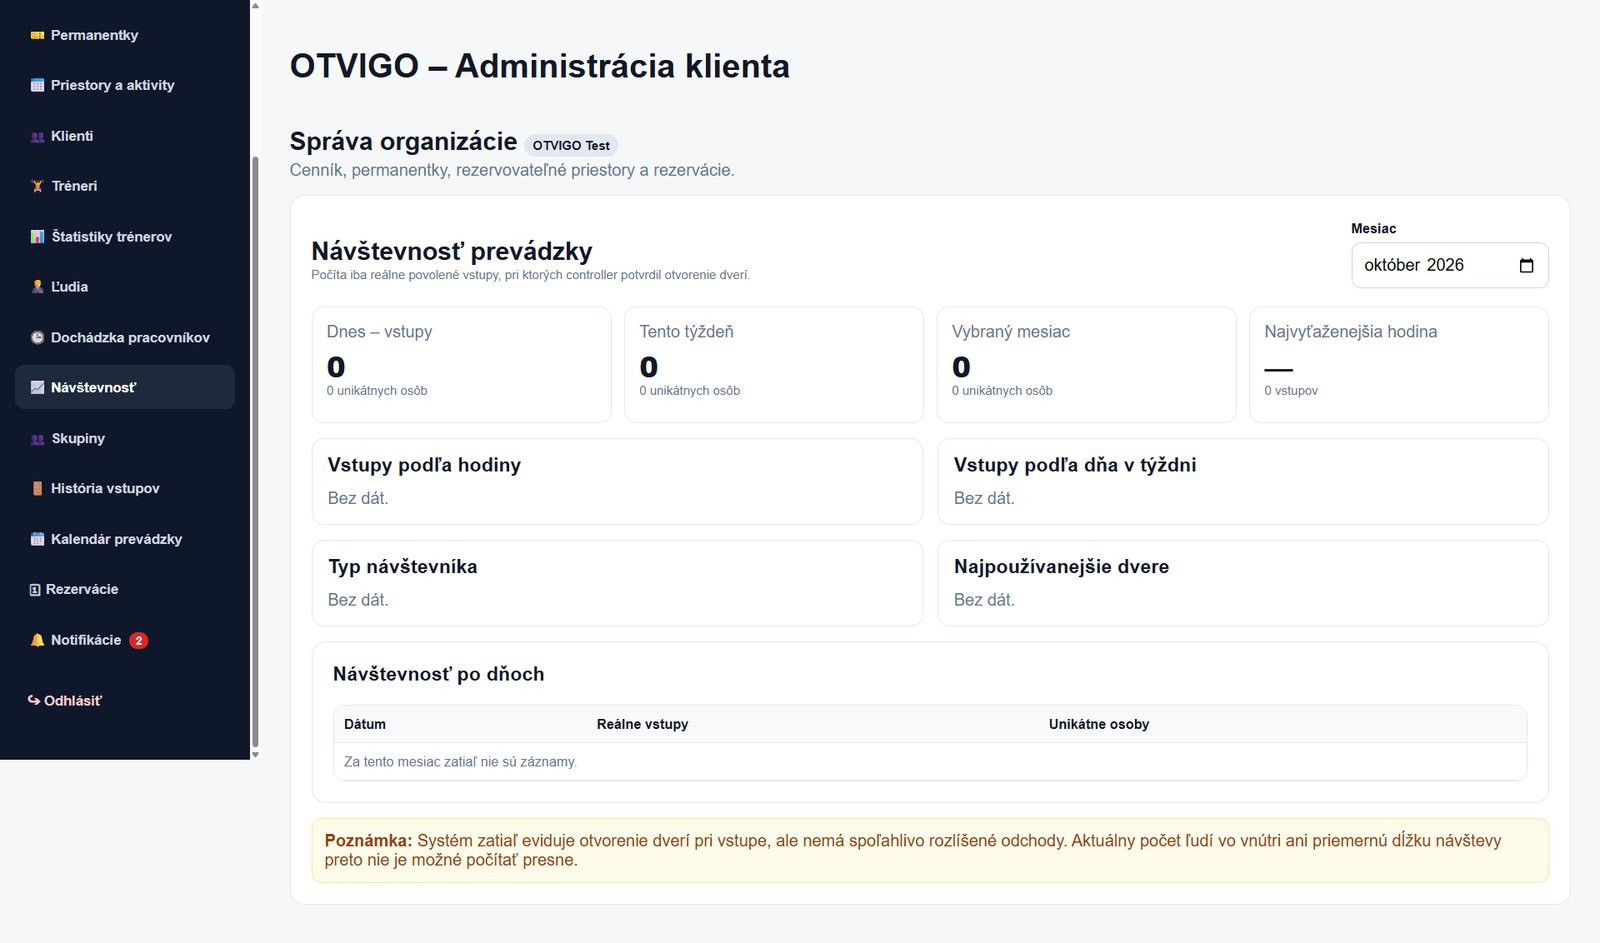Select Štatistiky trénerov in sidebar
This screenshot has width=1600, height=943.
pos(125,237)
